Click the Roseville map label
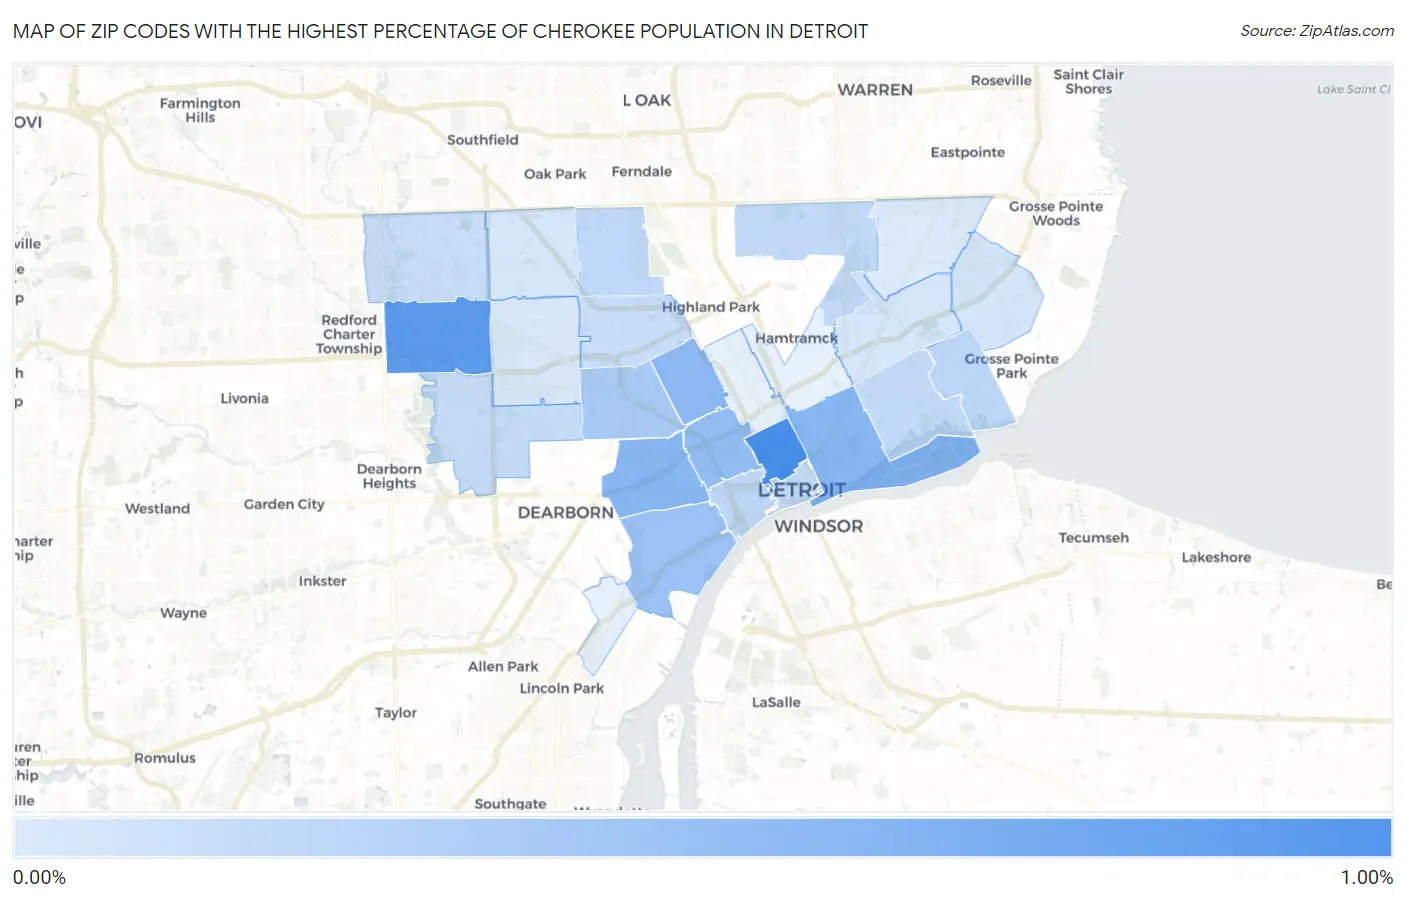This screenshot has width=1406, height=899. (1001, 81)
